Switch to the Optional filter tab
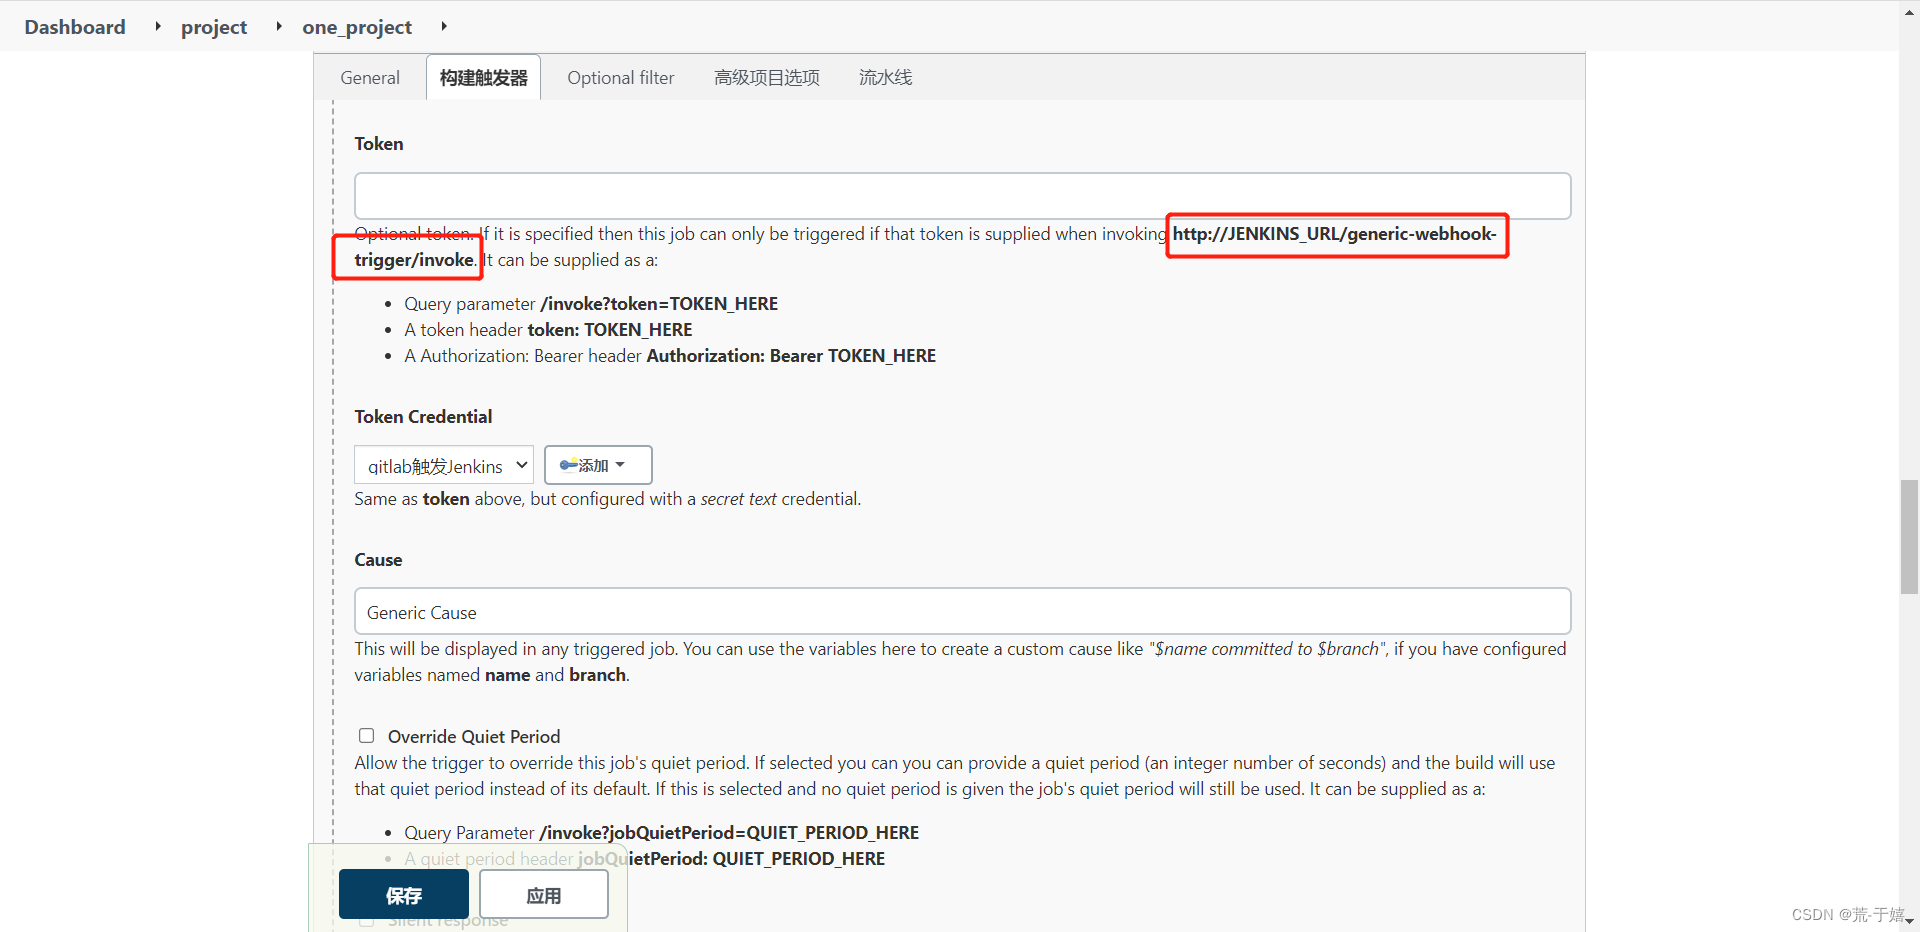Screen dimensions: 1920x932 click(620, 77)
